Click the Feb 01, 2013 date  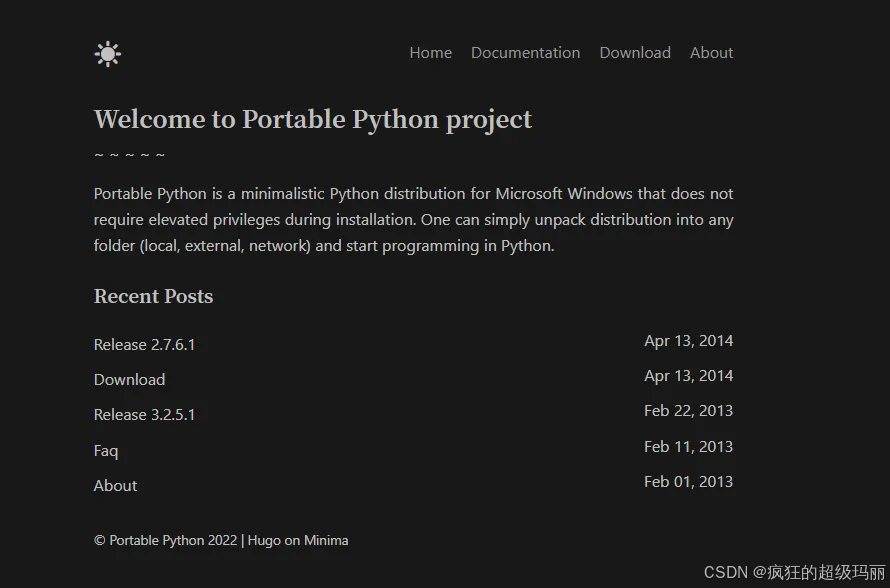688,482
